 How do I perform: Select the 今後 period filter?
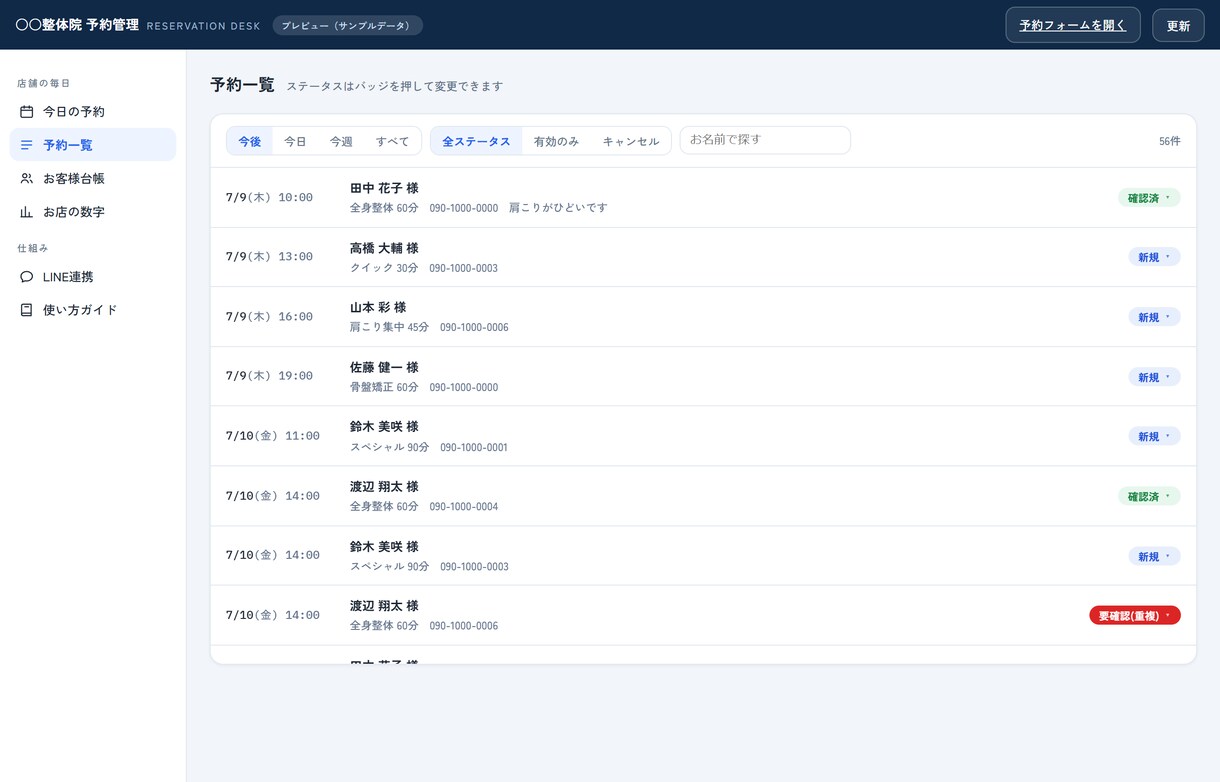[250, 141]
